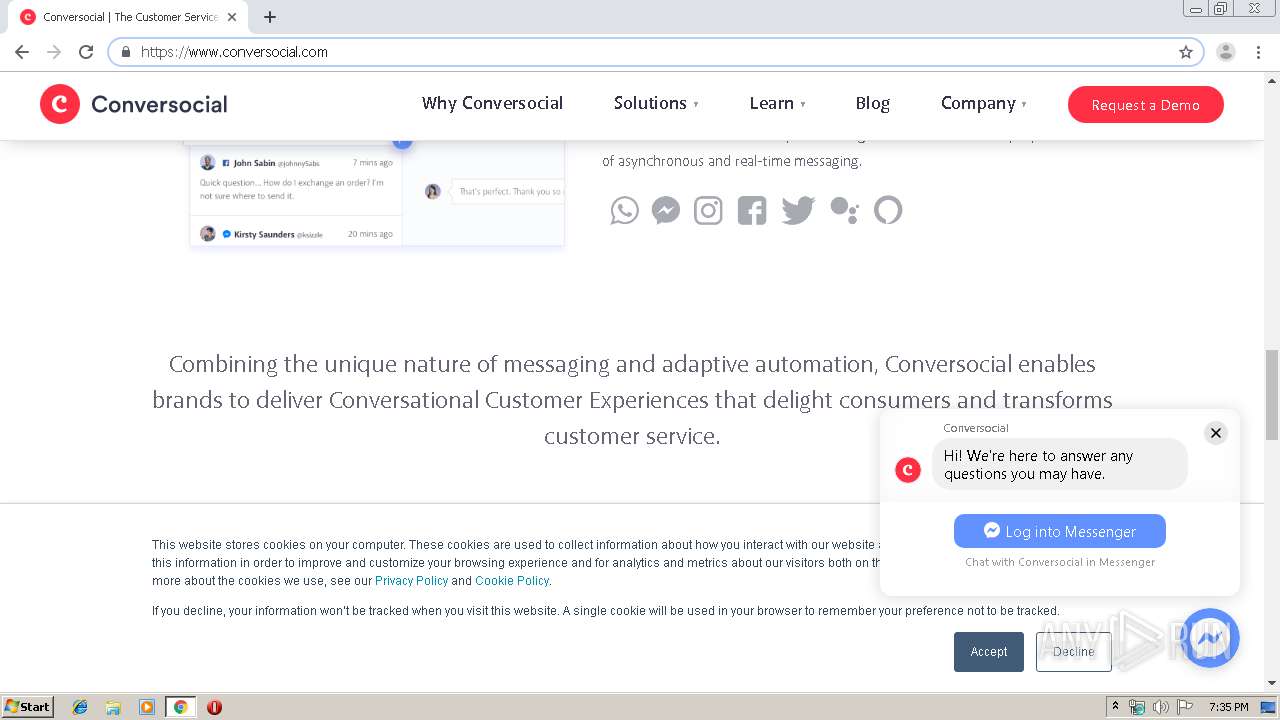Close the Conversocial chat popup
The width and height of the screenshot is (1280, 720).
tap(1216, 433)
